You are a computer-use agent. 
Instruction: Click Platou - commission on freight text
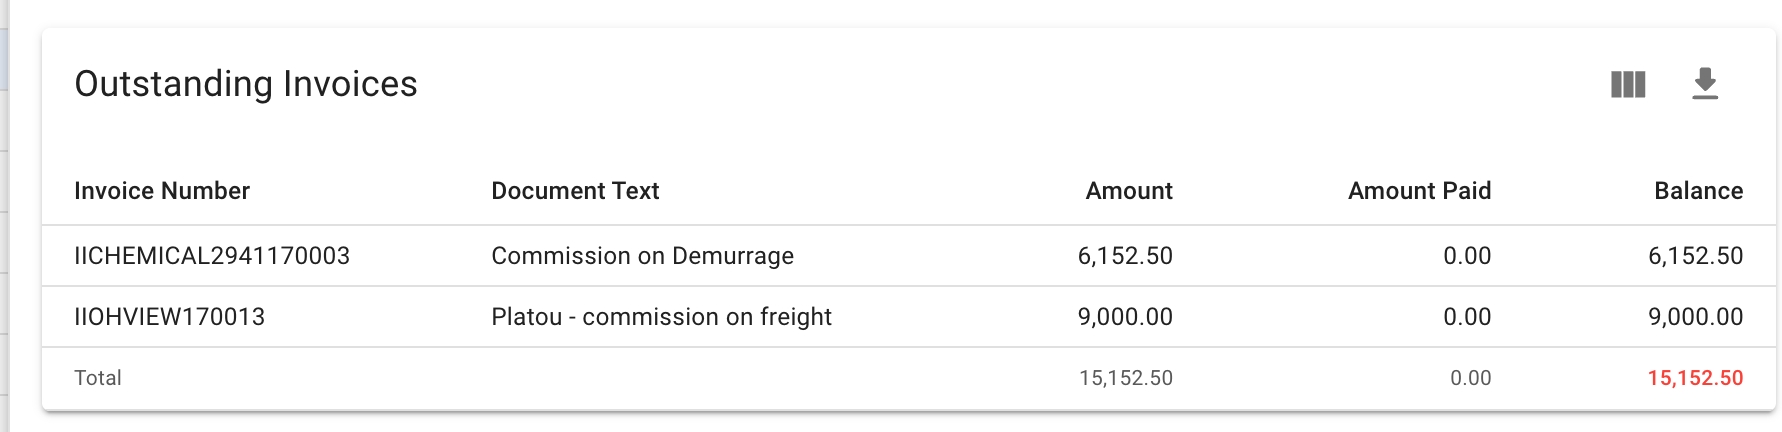coord(661,317)
